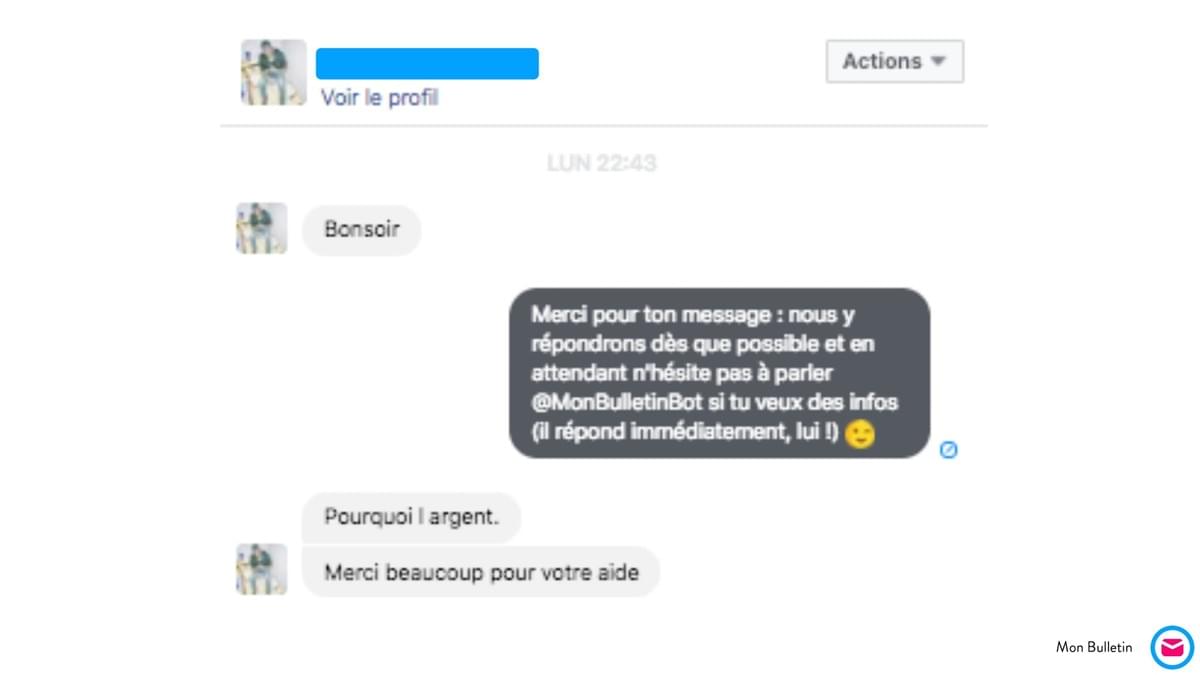Viewport: 1200px width, 675px height.
Task: Click the avatar beside 'Merci beaucoup pour votre aide'
Action: click(261, 569)
